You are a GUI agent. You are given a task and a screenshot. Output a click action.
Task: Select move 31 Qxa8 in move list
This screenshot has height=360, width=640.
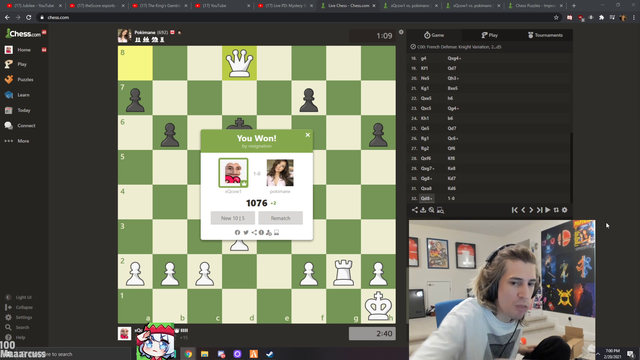tap(426, 188)
